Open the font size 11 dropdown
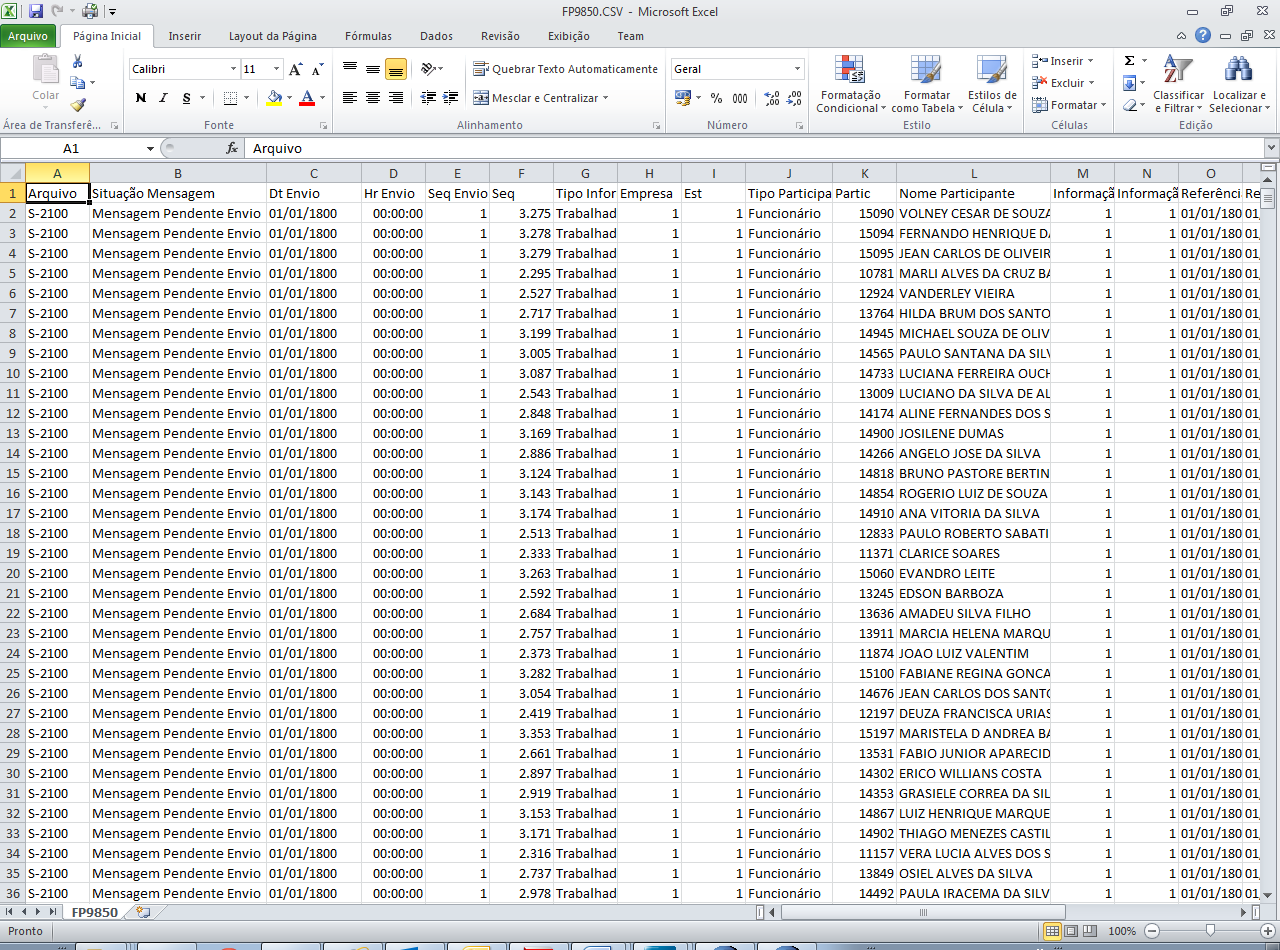Screen dimensions: 1280x950 pos(278,69)
